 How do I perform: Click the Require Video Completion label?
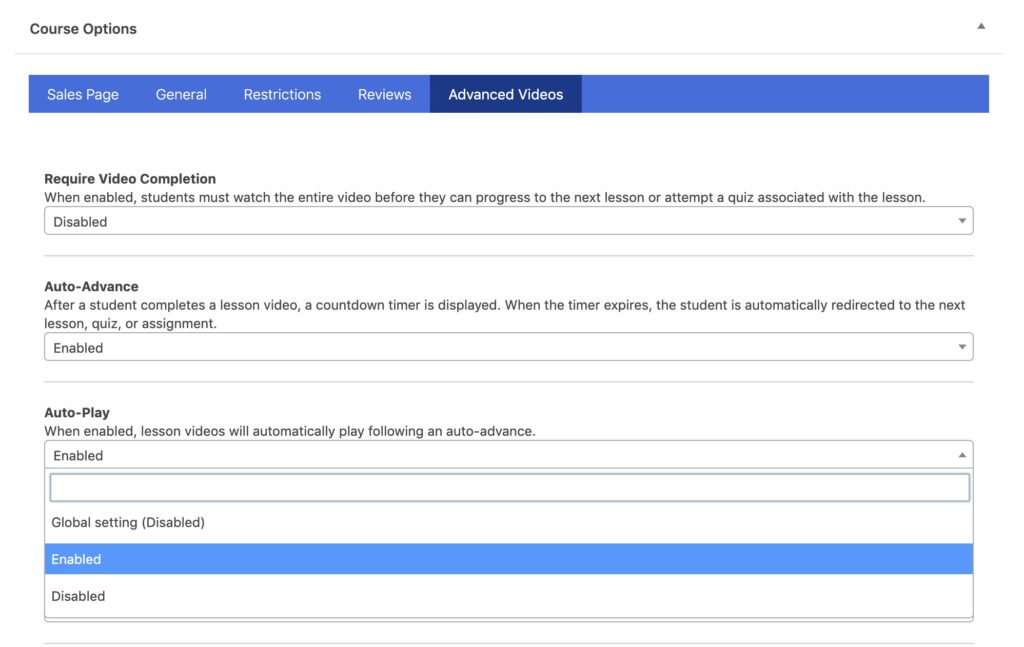click(130, 178)
